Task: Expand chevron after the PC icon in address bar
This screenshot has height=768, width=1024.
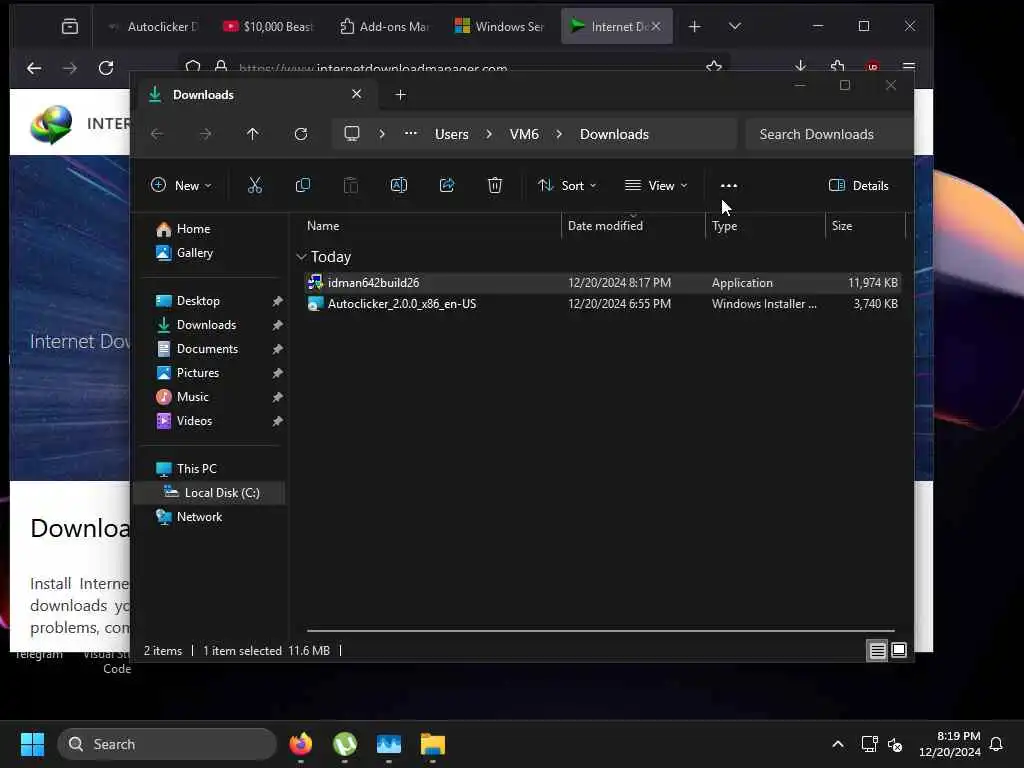Action: coord(382,134)
